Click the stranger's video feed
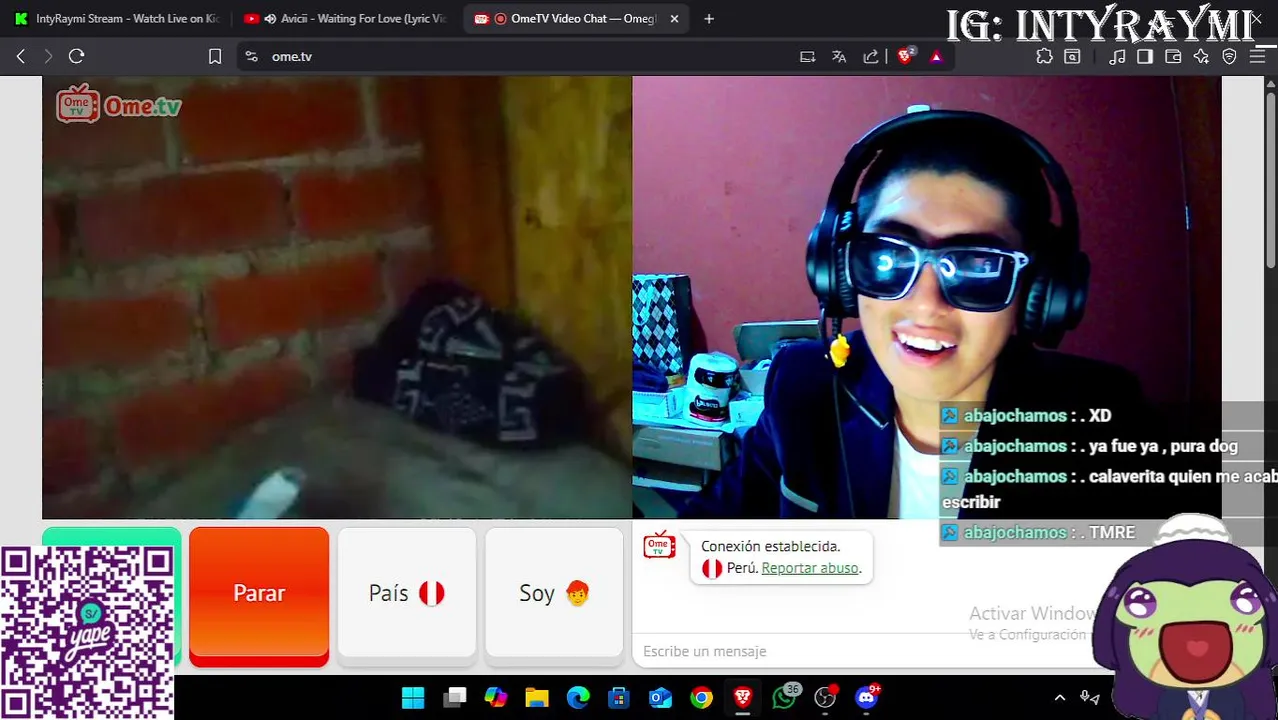 tap(337, 297)
